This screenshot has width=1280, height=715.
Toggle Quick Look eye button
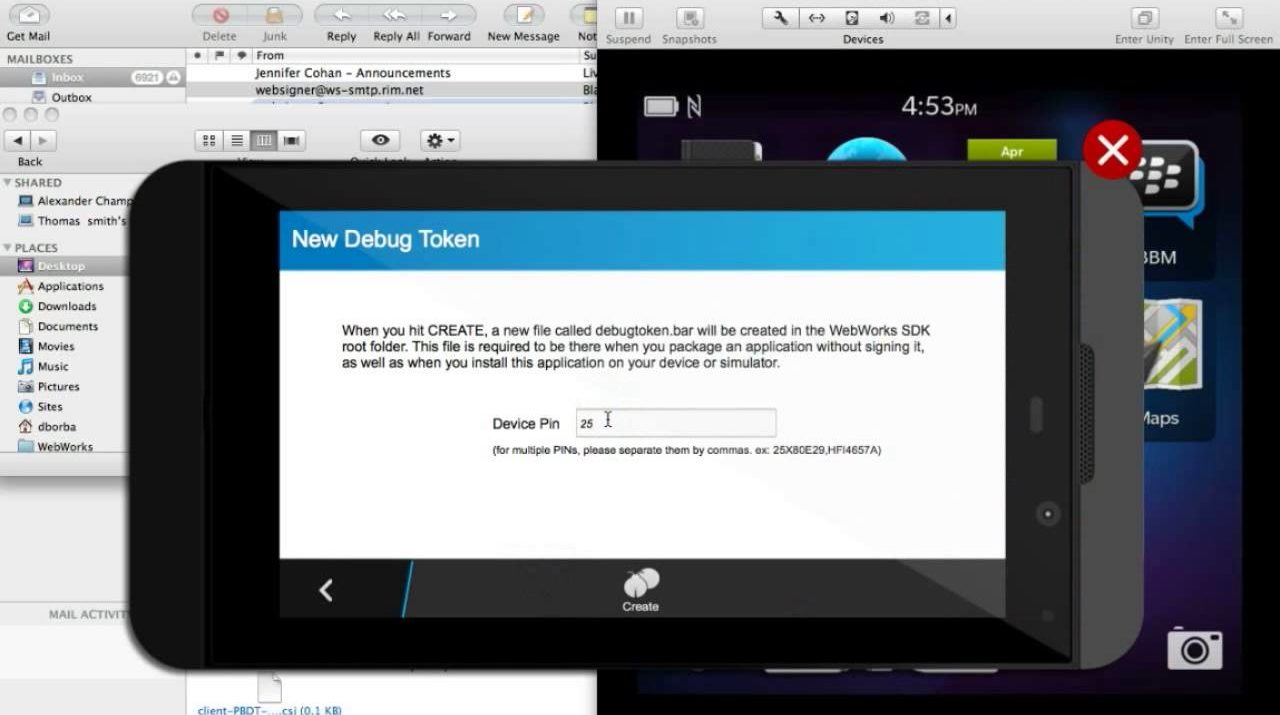[380, 141]
